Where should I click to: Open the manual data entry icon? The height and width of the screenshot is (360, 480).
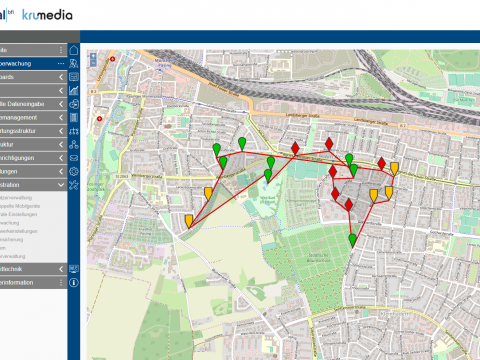pos(74,104)
